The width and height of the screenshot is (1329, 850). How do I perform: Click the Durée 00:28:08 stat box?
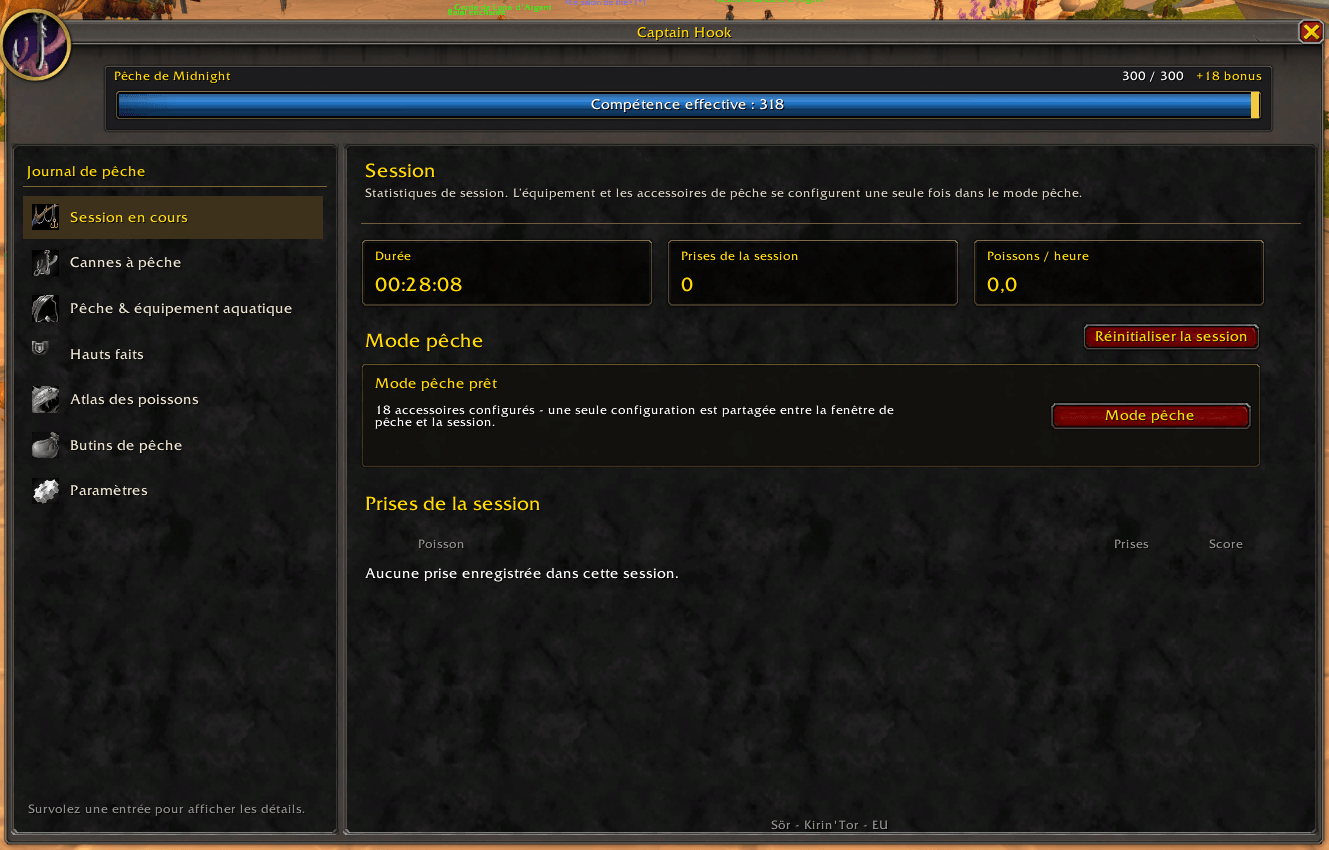[507, 272]
